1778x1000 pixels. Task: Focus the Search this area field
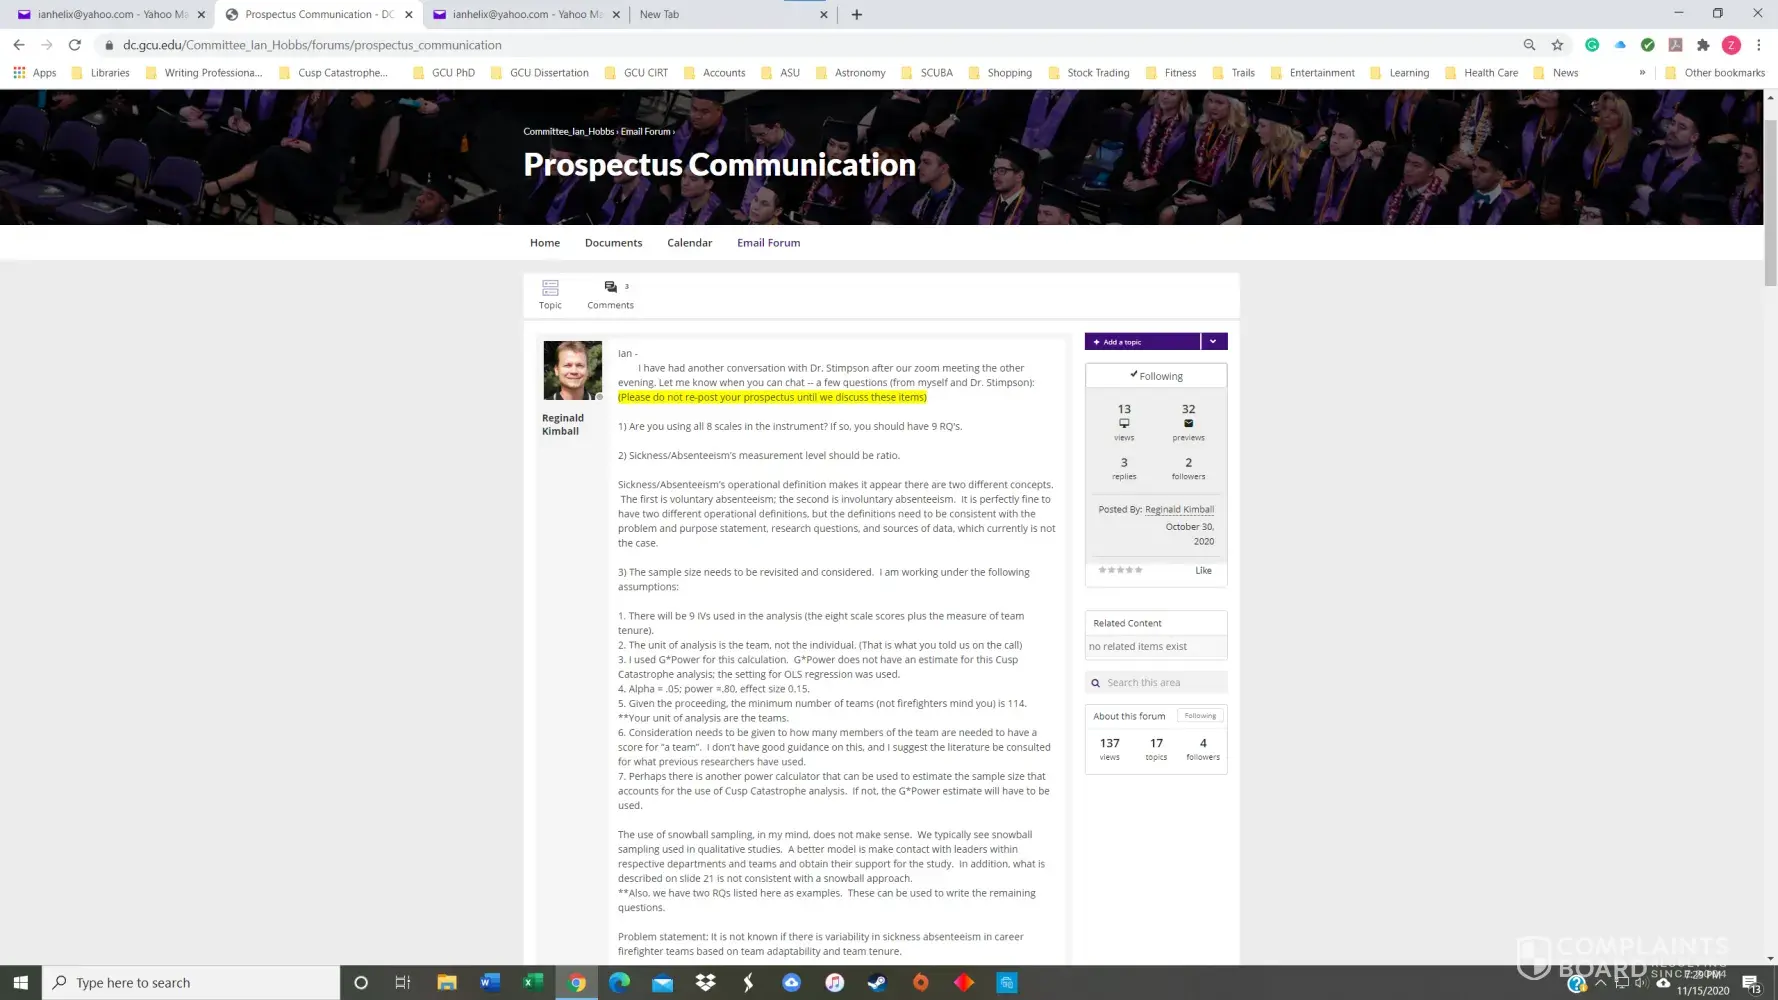1156,683
